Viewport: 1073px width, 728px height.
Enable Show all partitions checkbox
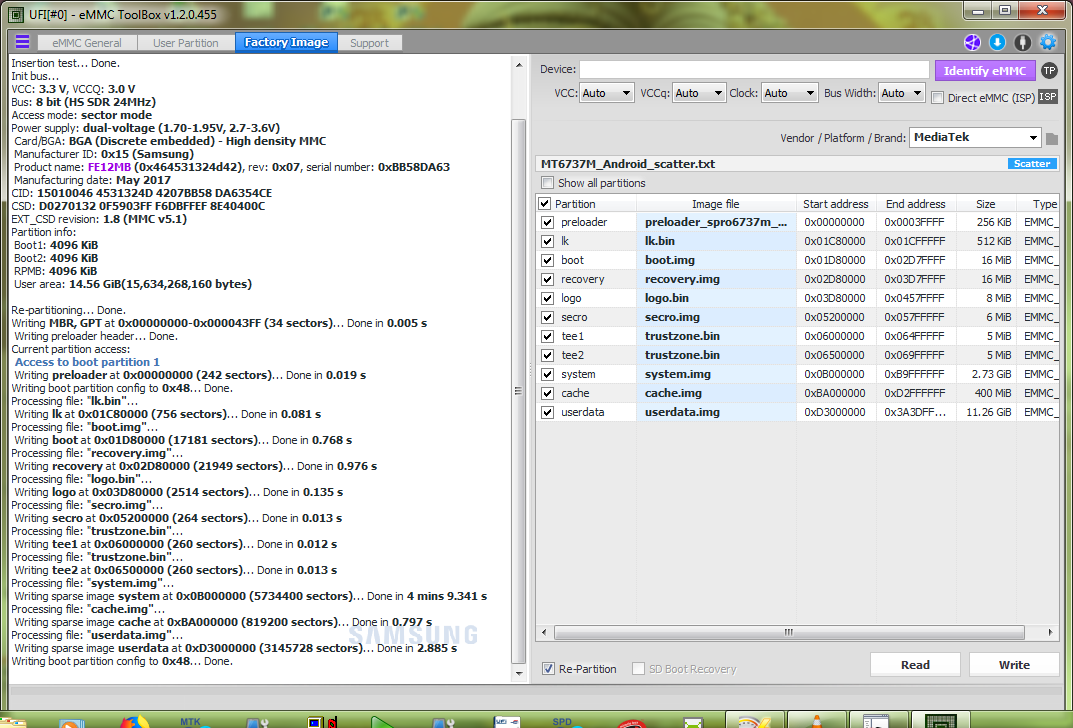[547, 183]
